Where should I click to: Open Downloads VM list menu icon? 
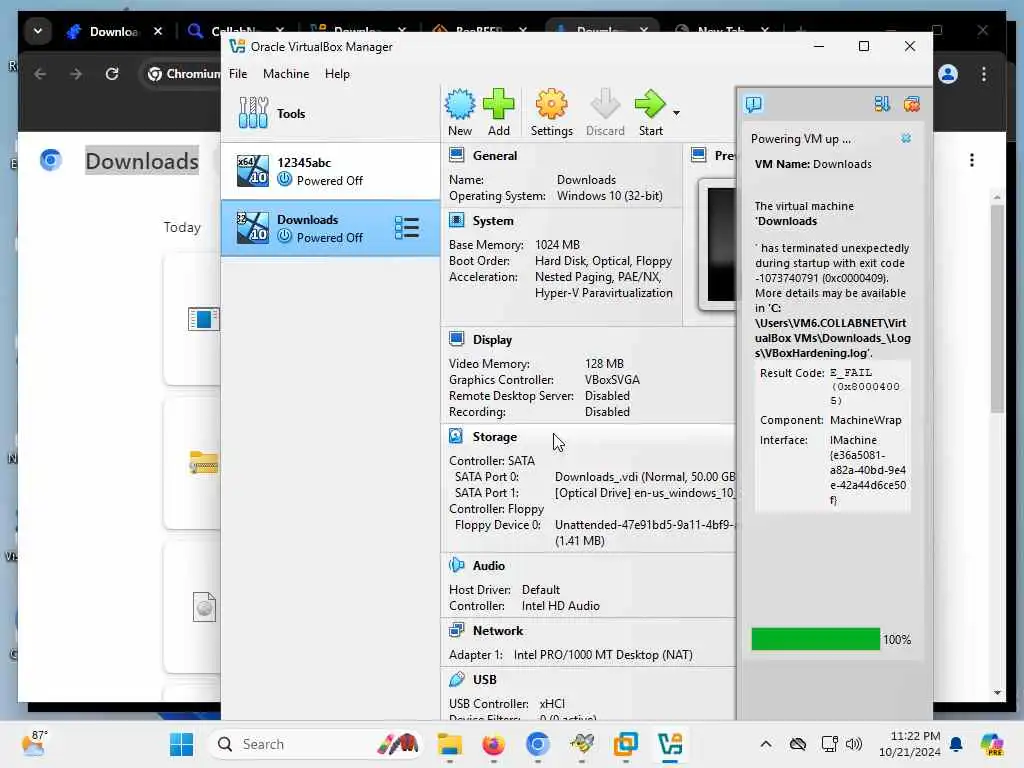coord(407,228)
